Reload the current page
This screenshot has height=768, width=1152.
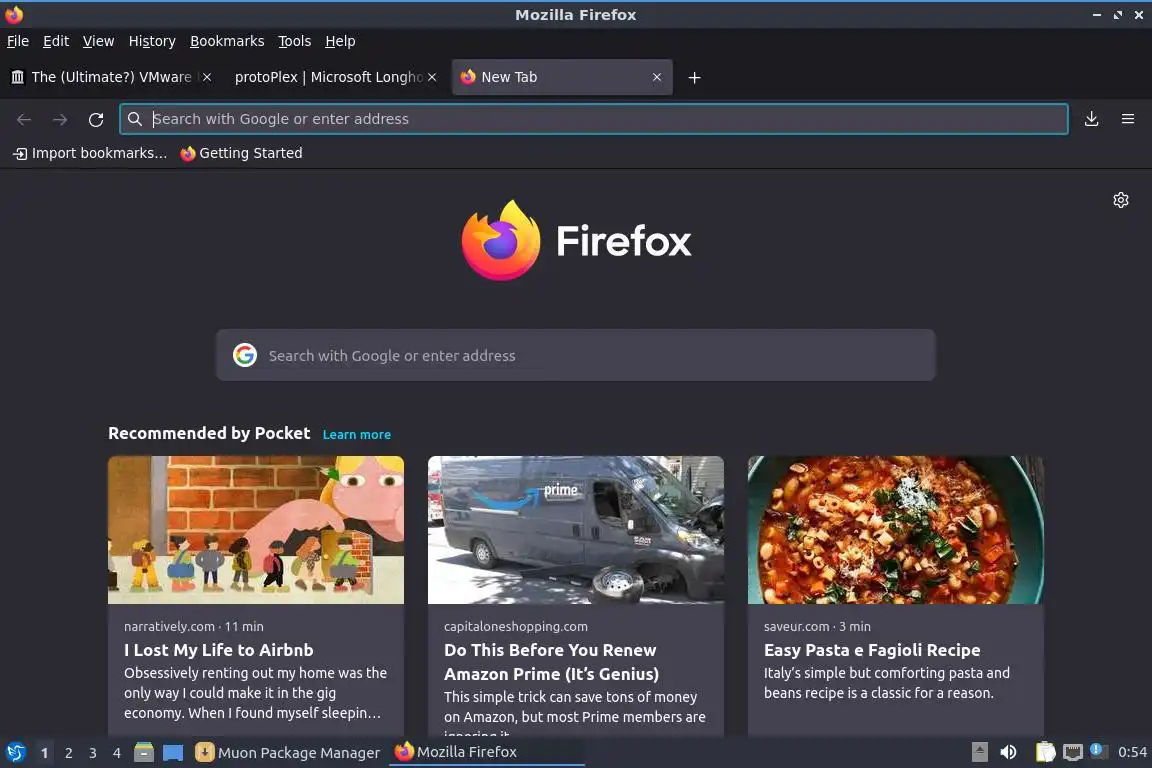pos(96,119)
